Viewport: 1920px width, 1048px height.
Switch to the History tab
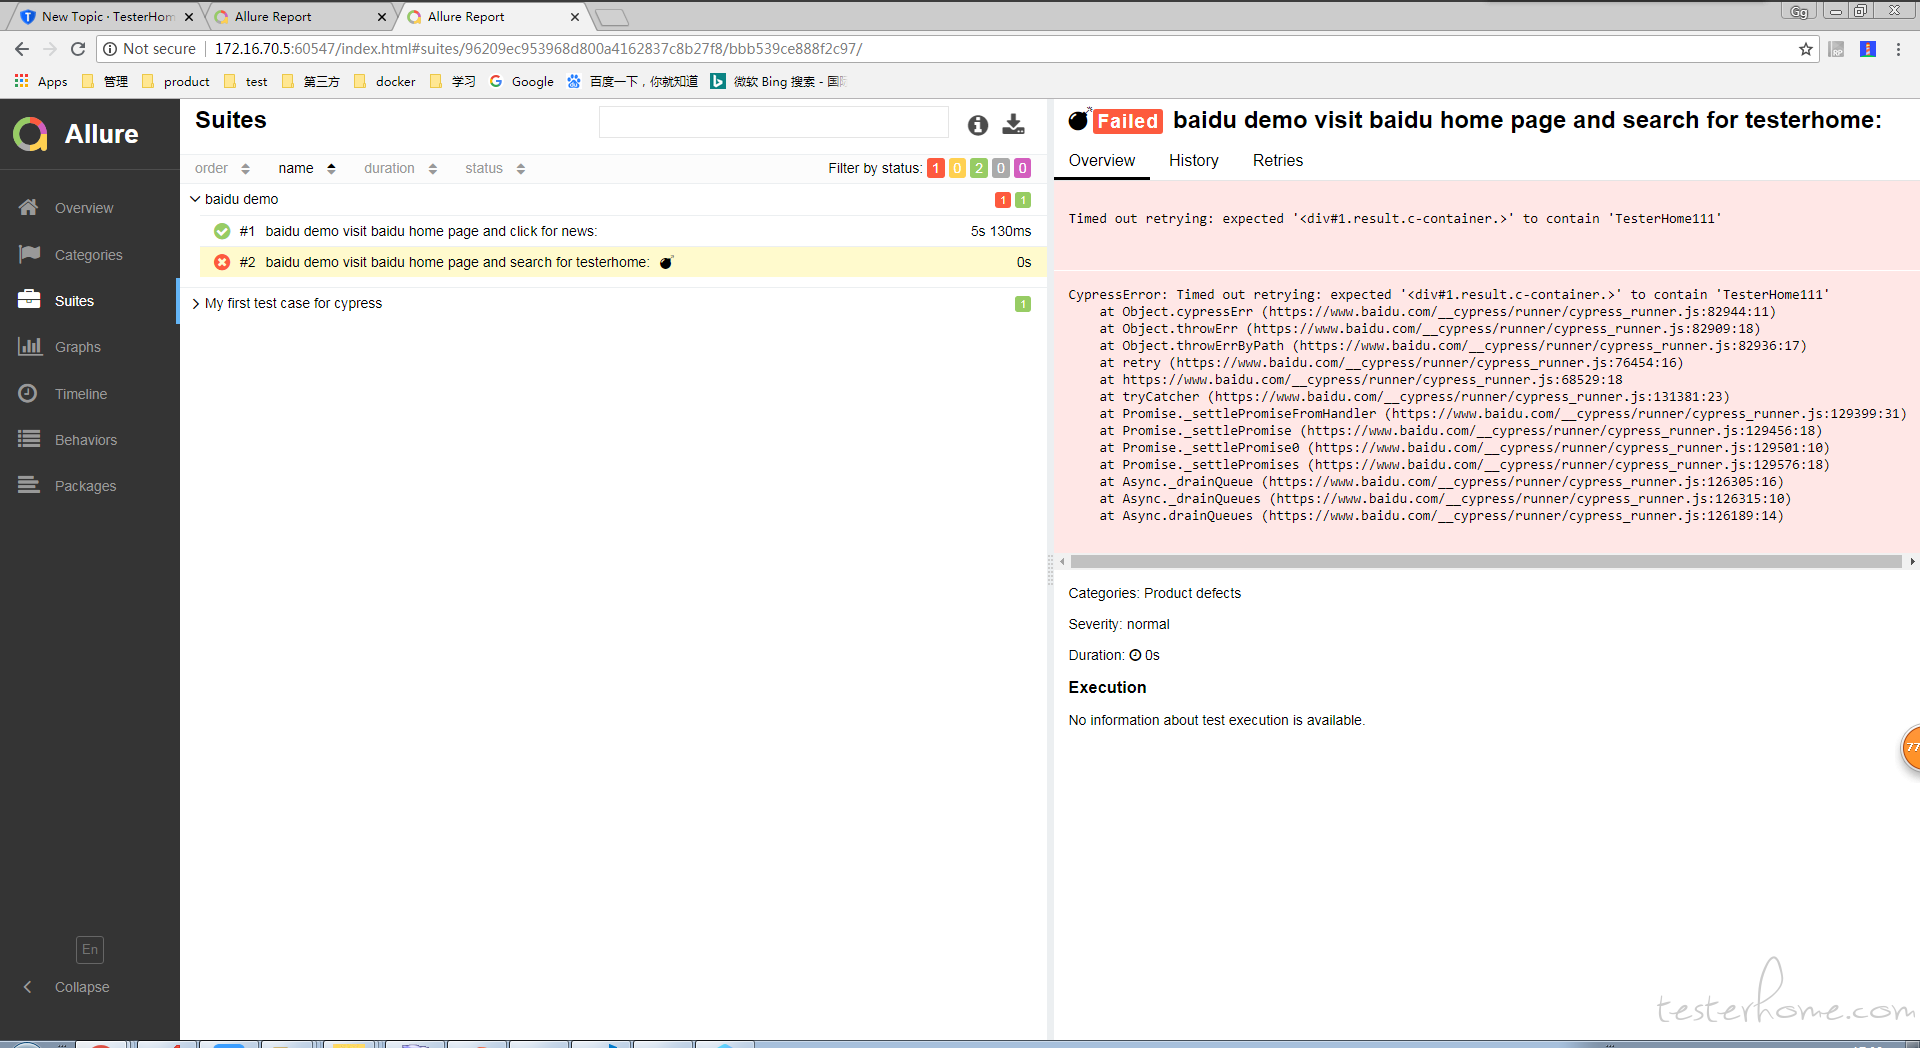pos(1193,160)
